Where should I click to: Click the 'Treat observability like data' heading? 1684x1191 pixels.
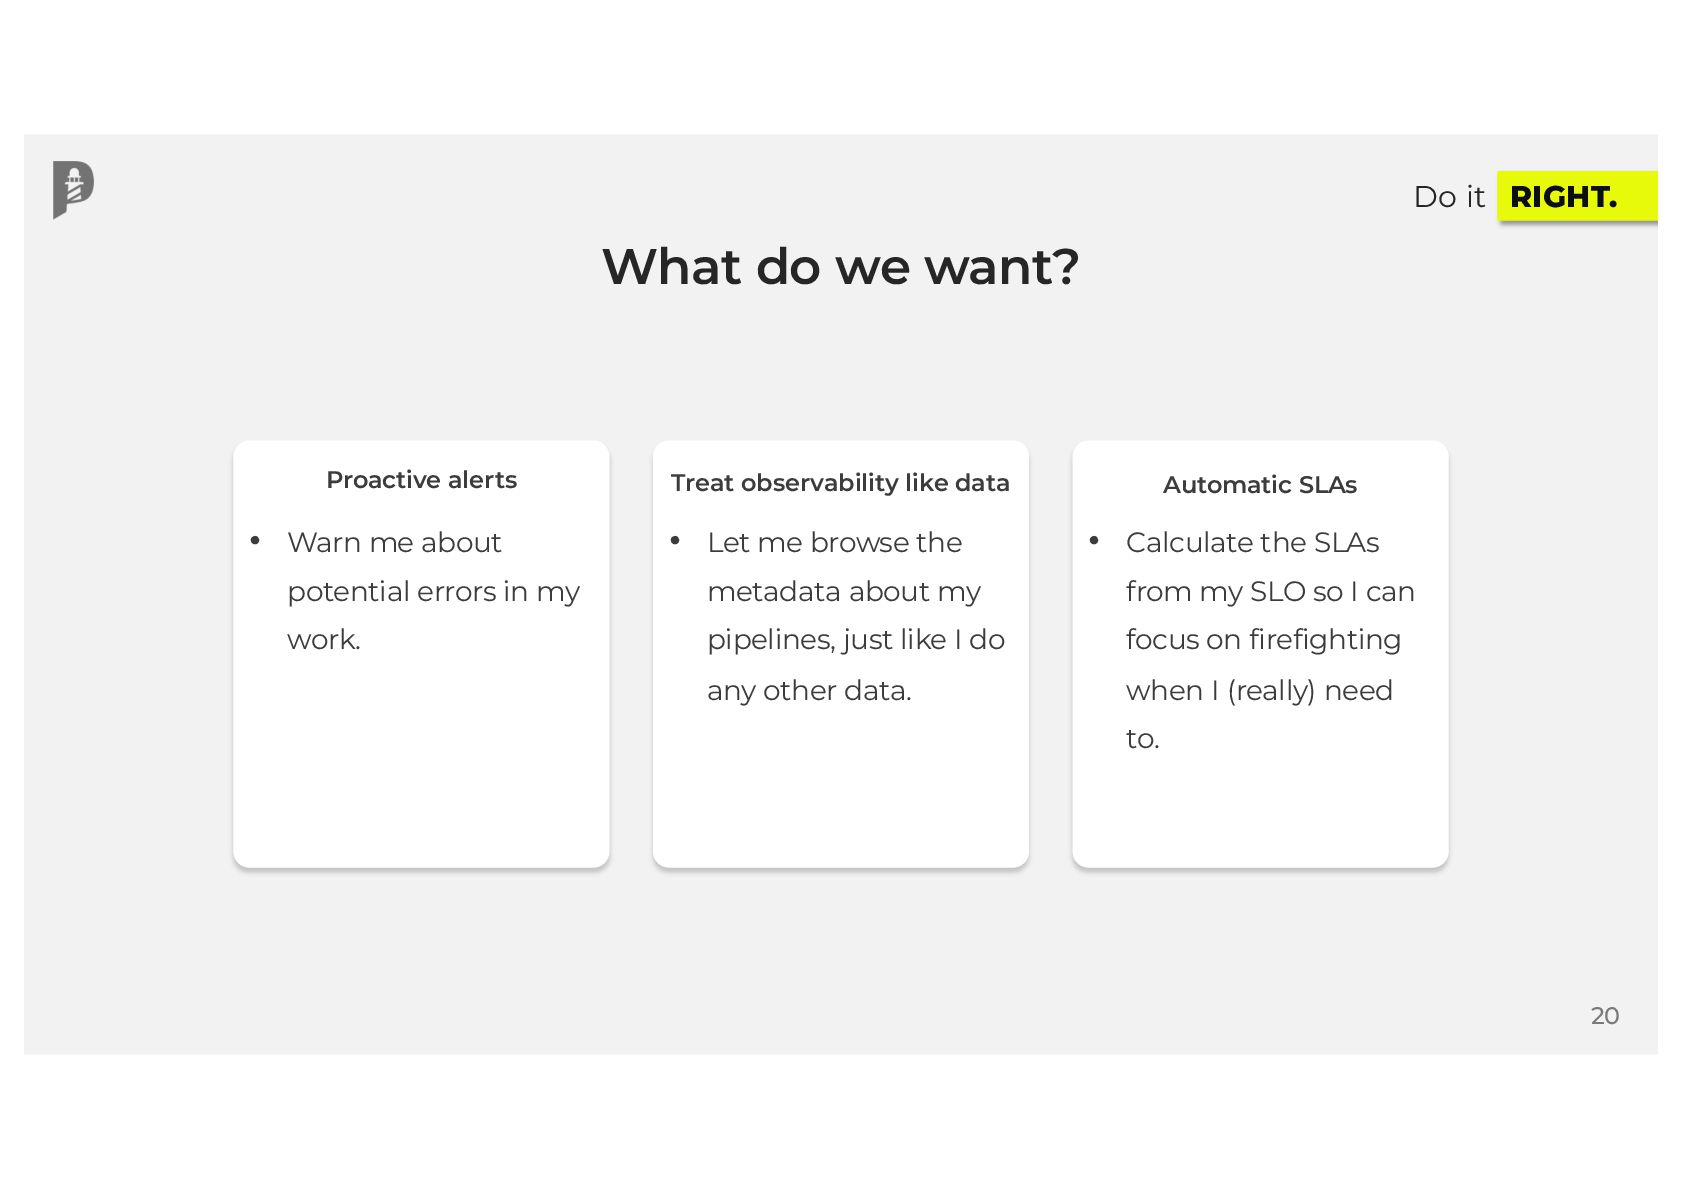coord(840,483)
